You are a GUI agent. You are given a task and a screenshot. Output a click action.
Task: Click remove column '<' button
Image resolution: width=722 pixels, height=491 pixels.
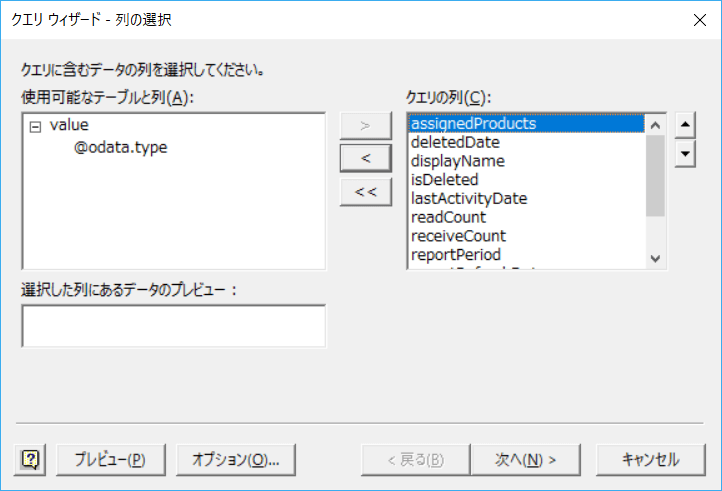(x=365, y=157)
